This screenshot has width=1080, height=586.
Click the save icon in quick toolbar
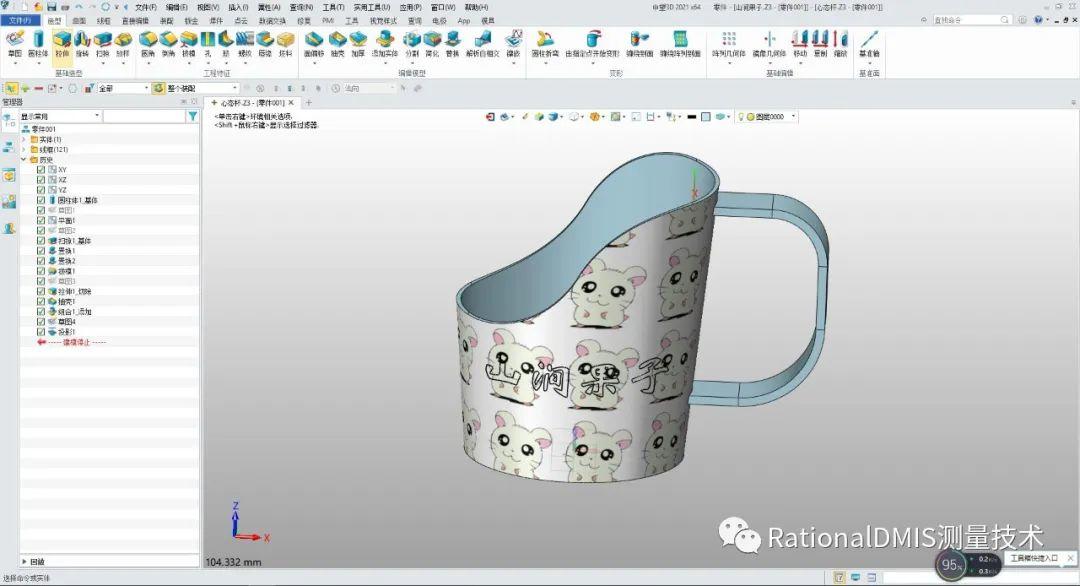pyautogui.click(x=52, y=7)
